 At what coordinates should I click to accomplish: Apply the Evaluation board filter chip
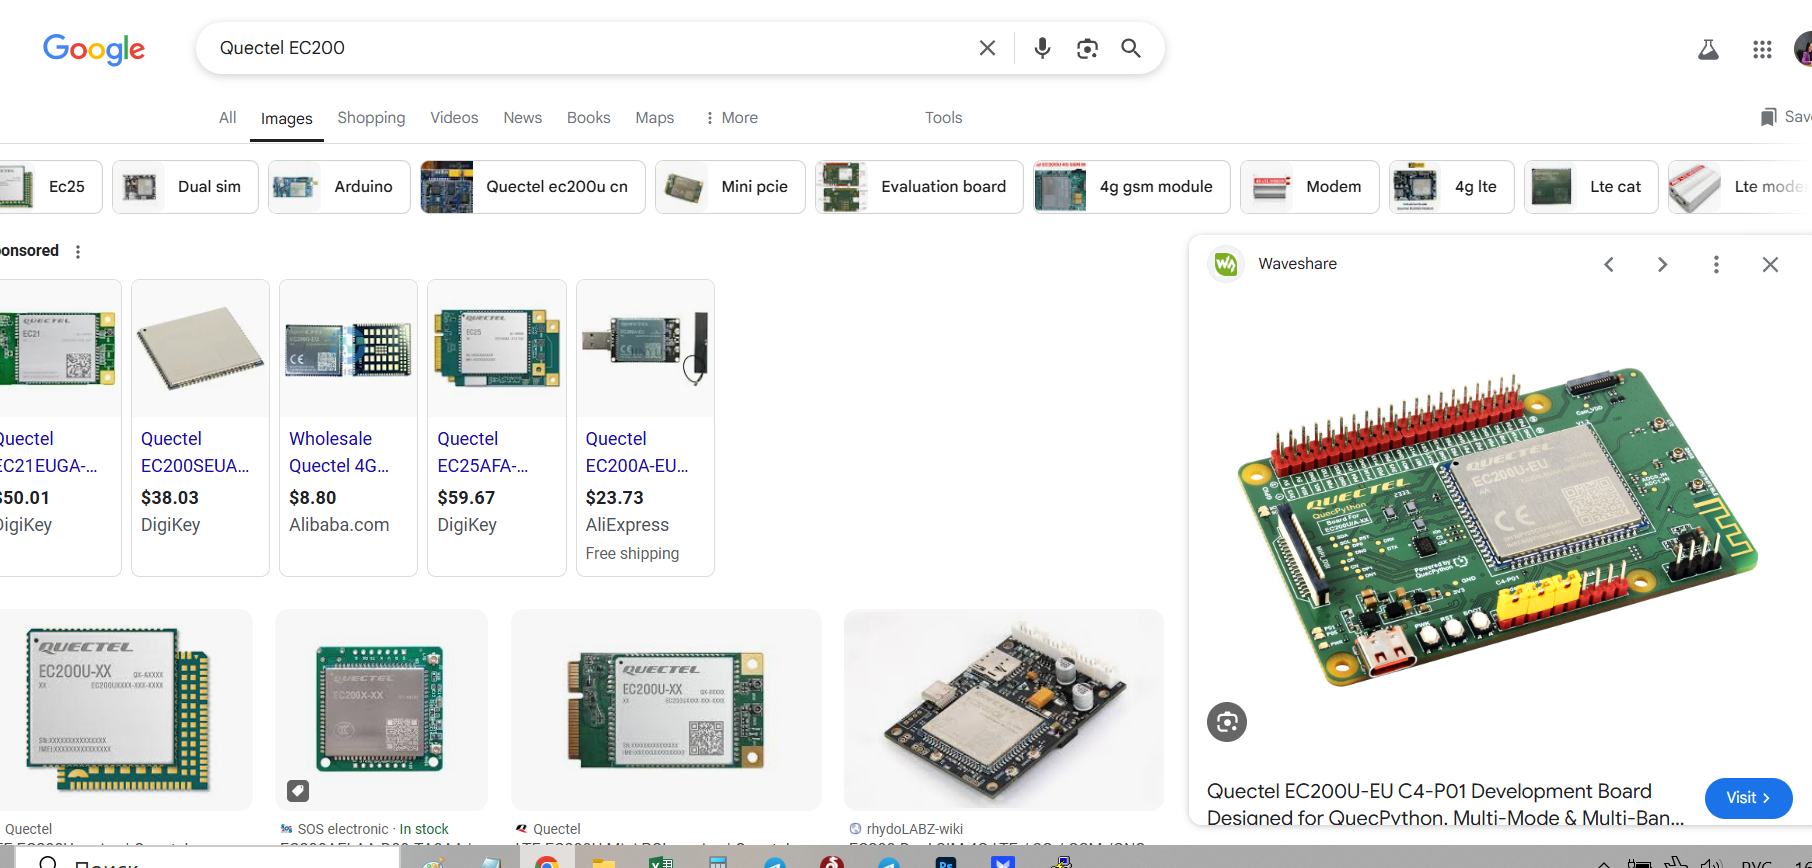click(x=919, y=187)
